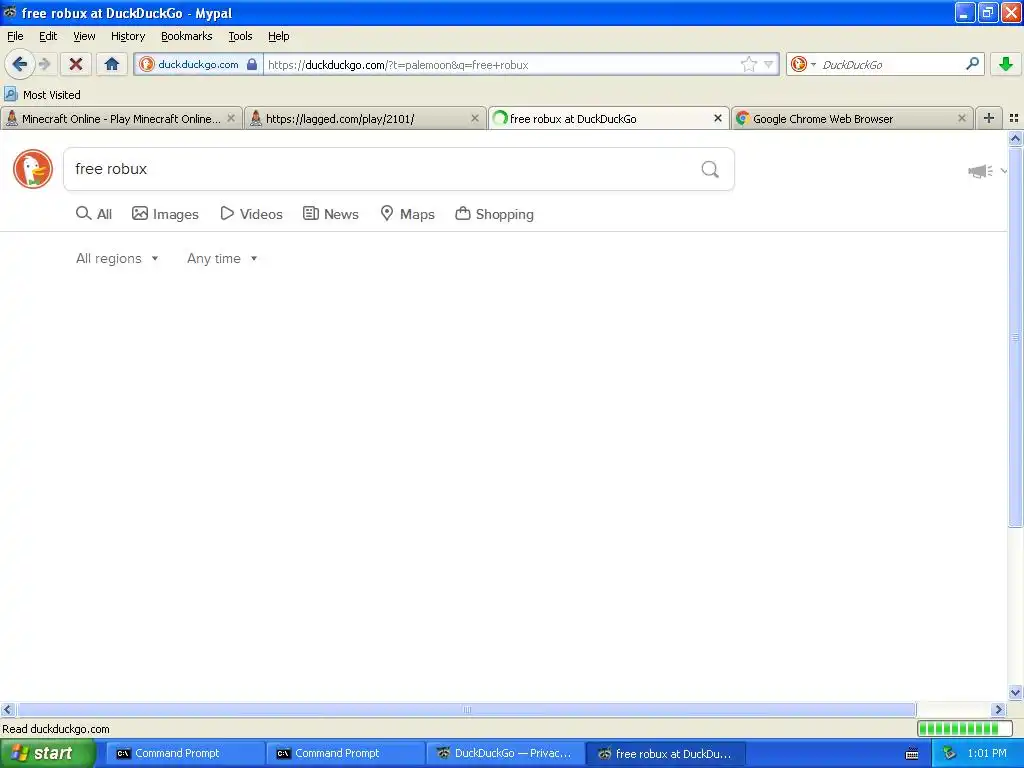Image resolution: width=1024 pixels, height=768 pixels.
Task: Open the View menu
Action: coord(84,36)
